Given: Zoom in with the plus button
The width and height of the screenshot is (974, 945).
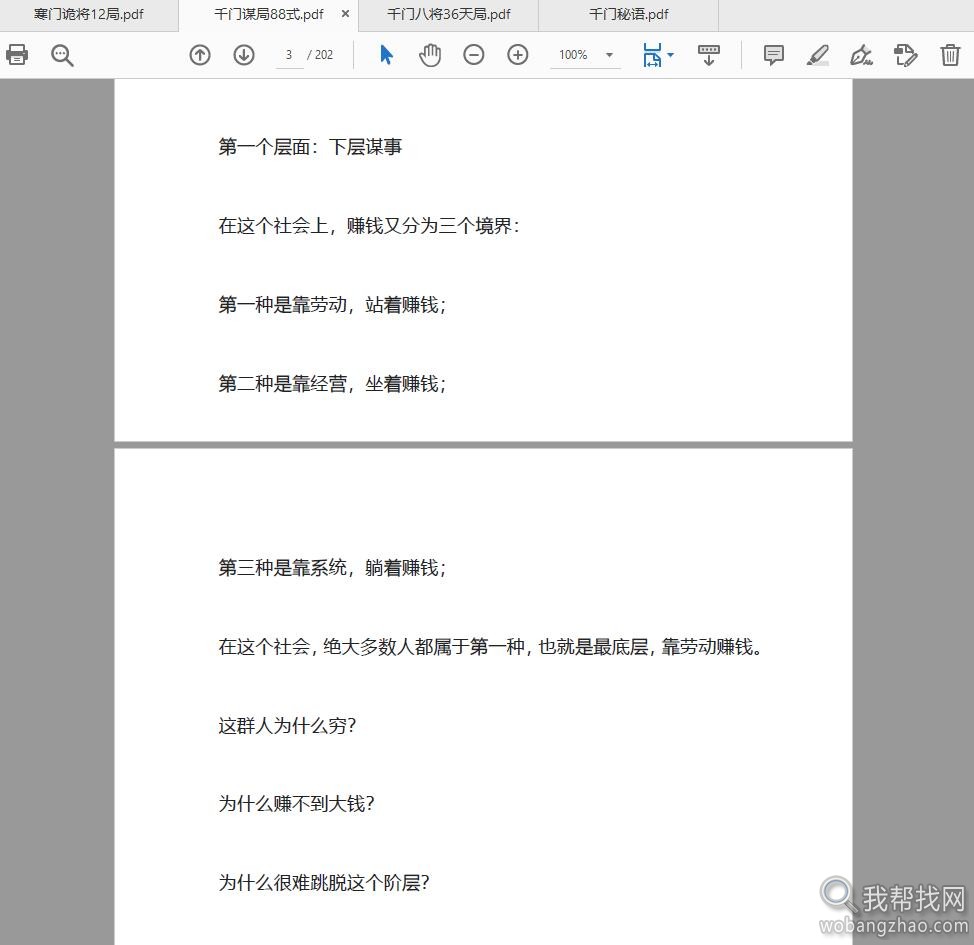Looking at the screenshot, I should [517, 55].
